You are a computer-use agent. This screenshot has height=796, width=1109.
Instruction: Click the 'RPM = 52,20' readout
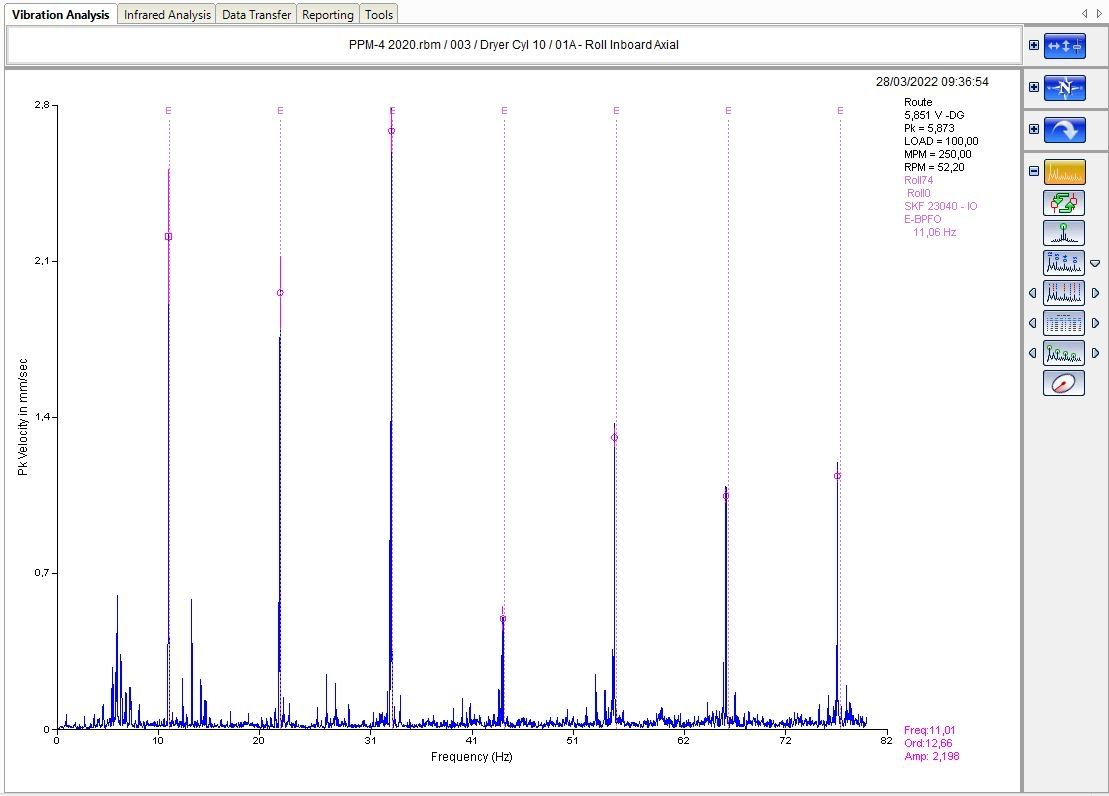point(934,167)
